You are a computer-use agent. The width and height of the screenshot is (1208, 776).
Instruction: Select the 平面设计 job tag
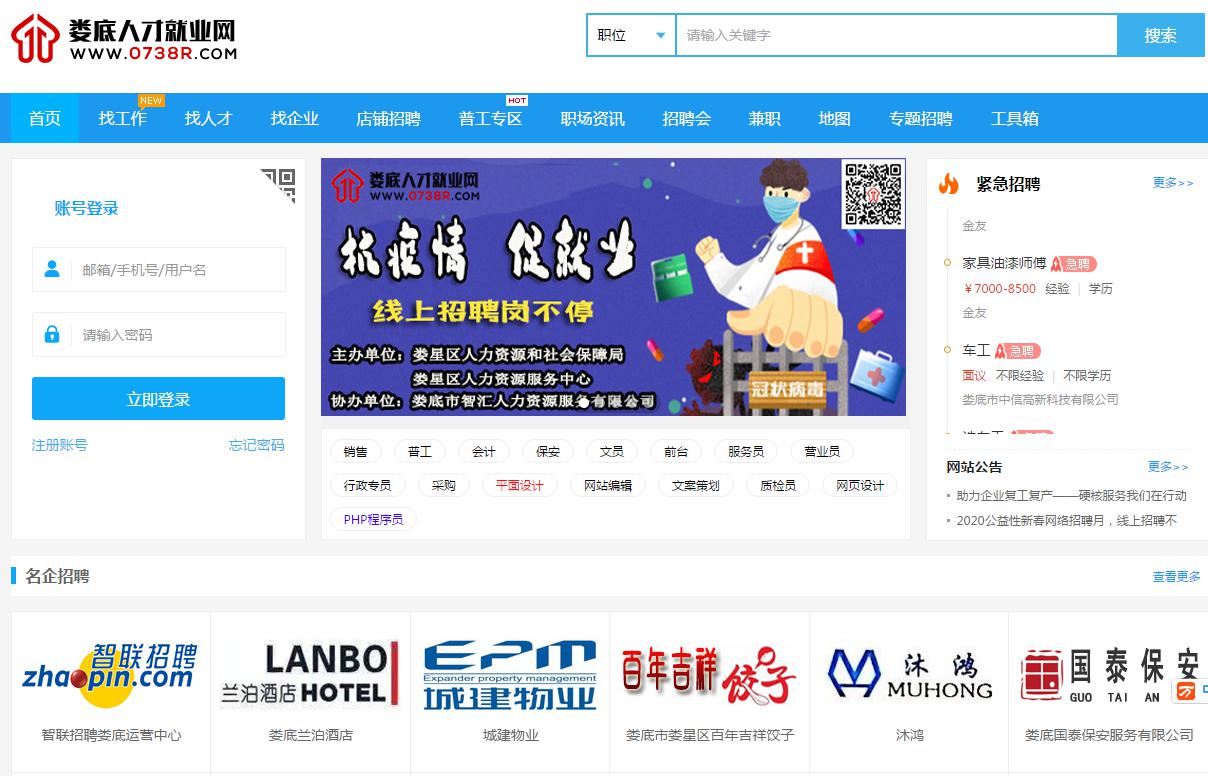[x=520, y=485]
